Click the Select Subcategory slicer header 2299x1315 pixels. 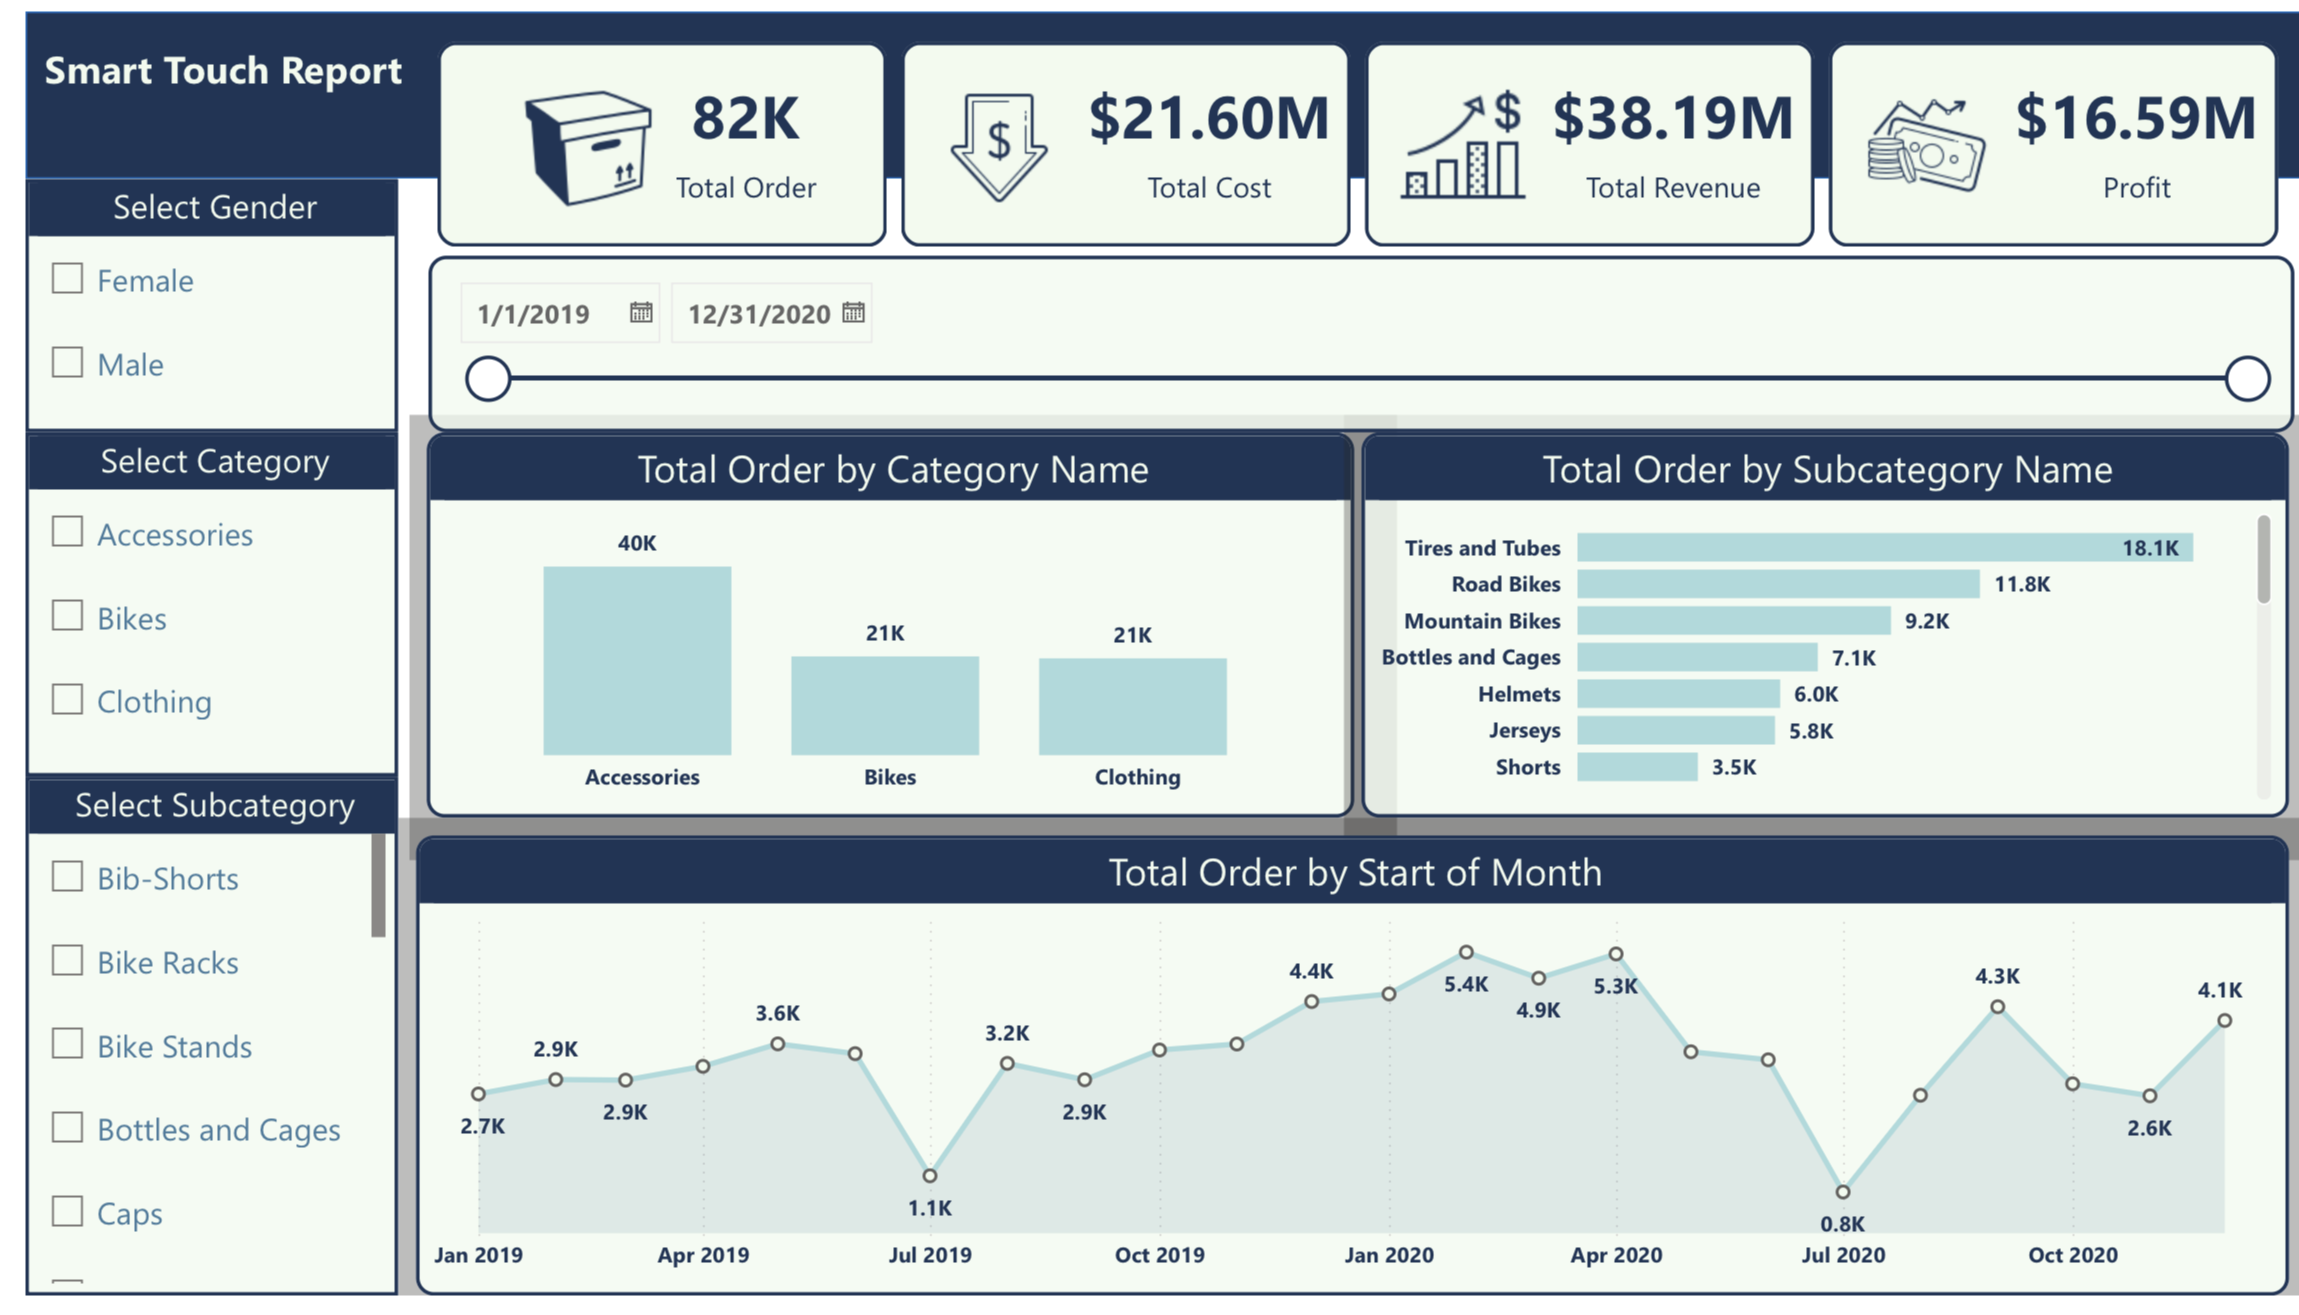click(213, 805)
